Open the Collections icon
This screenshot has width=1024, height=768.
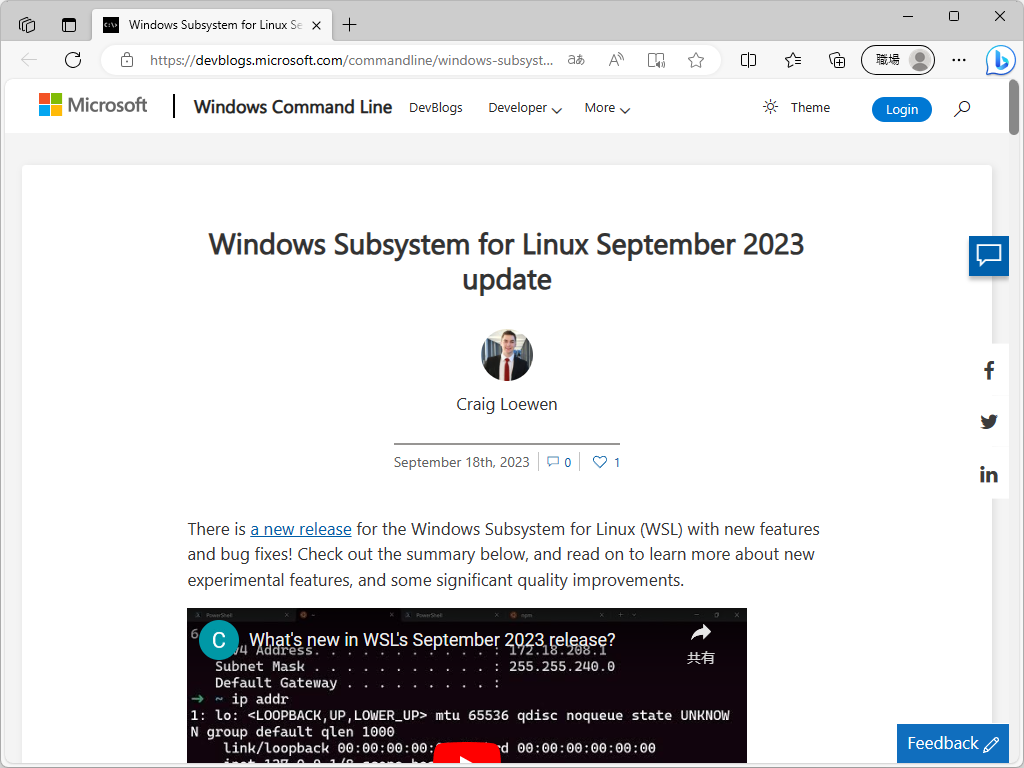point(837,60)
